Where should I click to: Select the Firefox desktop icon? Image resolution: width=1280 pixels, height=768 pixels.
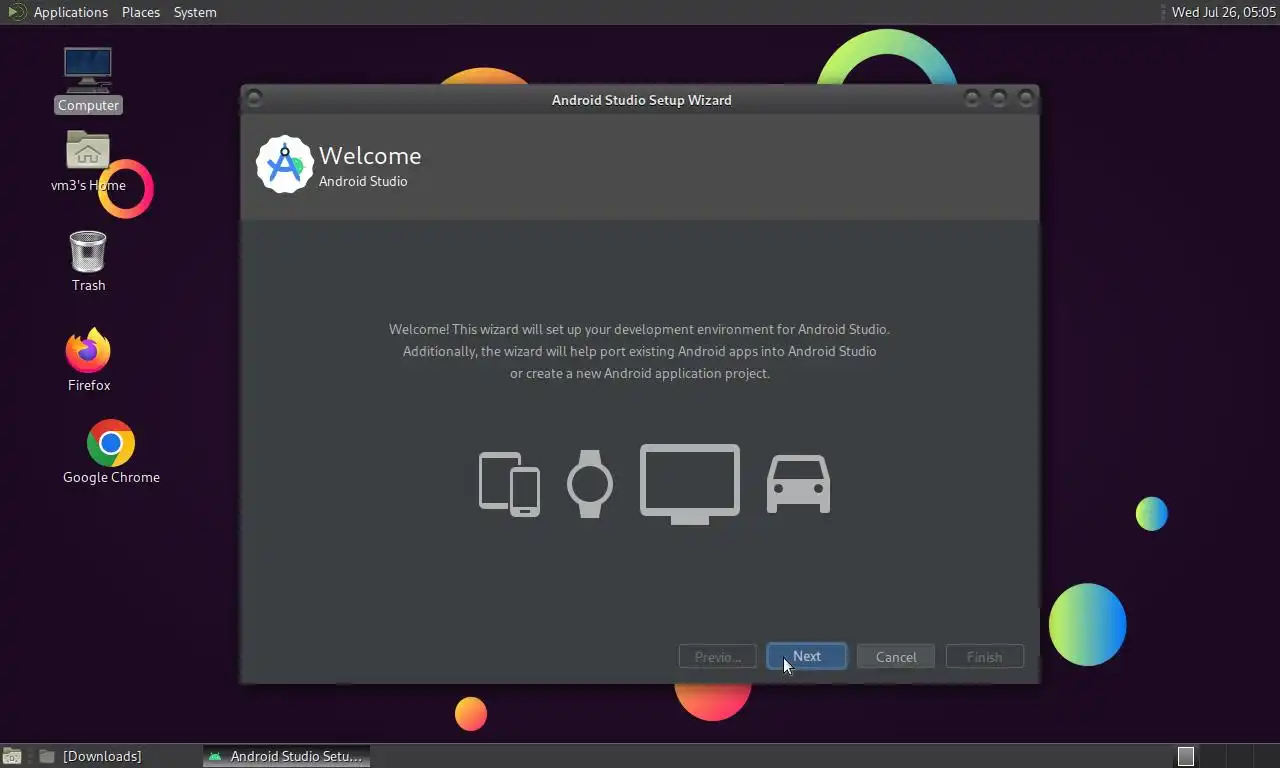88,360
